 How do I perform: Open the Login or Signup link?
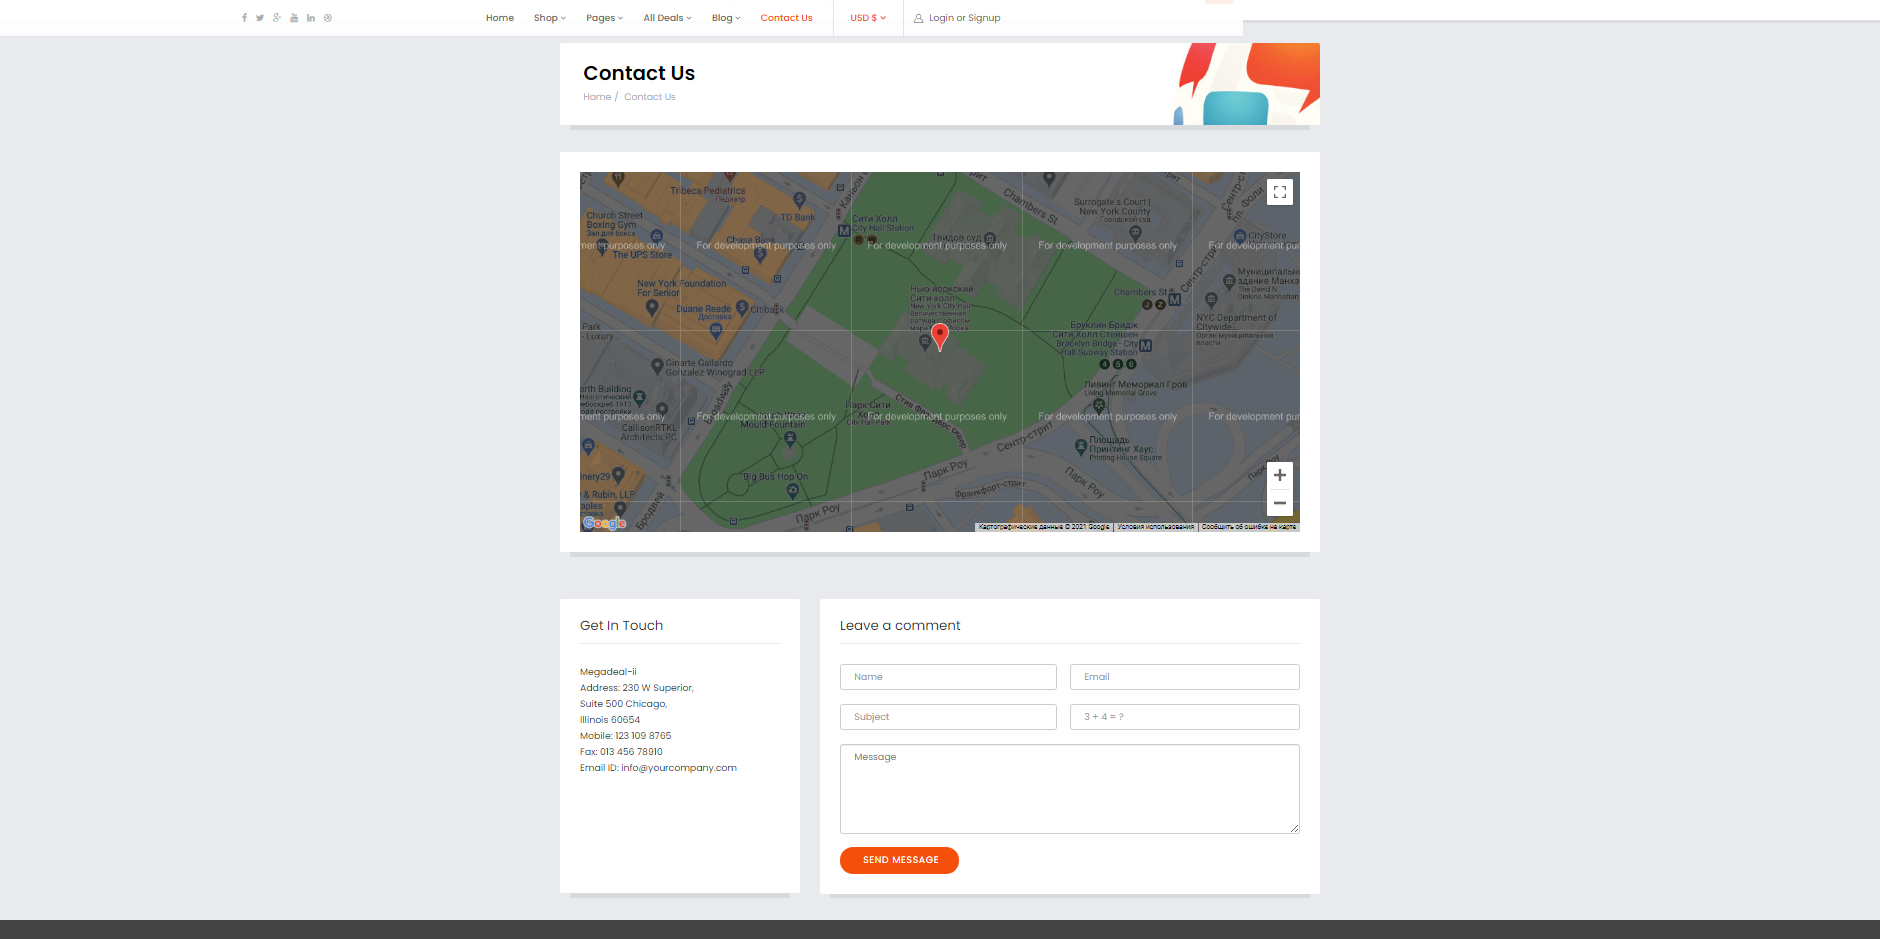[x=957, y=18]
